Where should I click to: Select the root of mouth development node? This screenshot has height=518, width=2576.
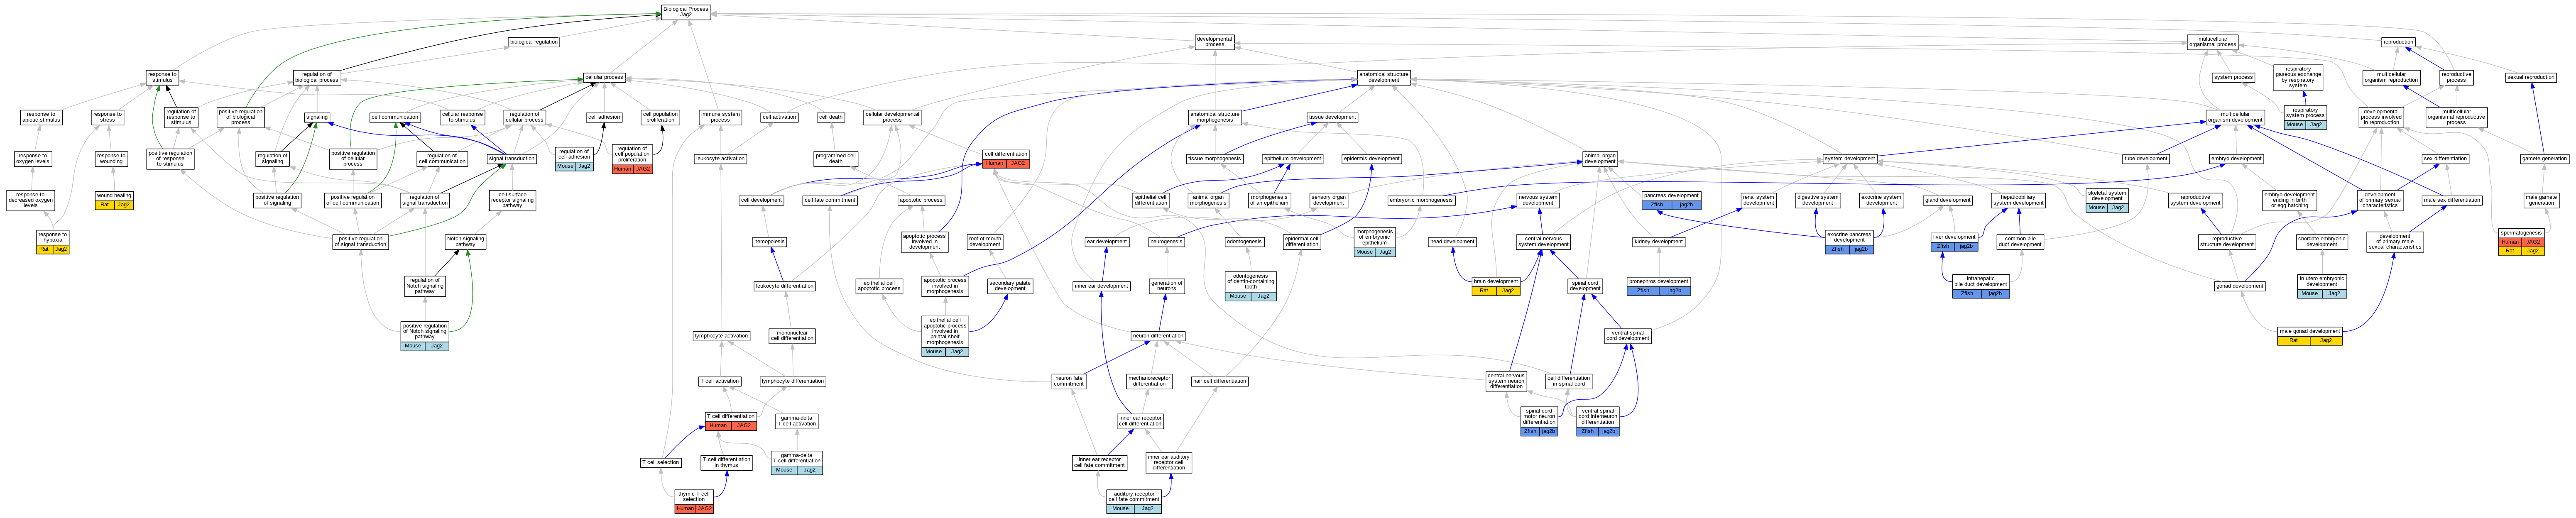984,241
